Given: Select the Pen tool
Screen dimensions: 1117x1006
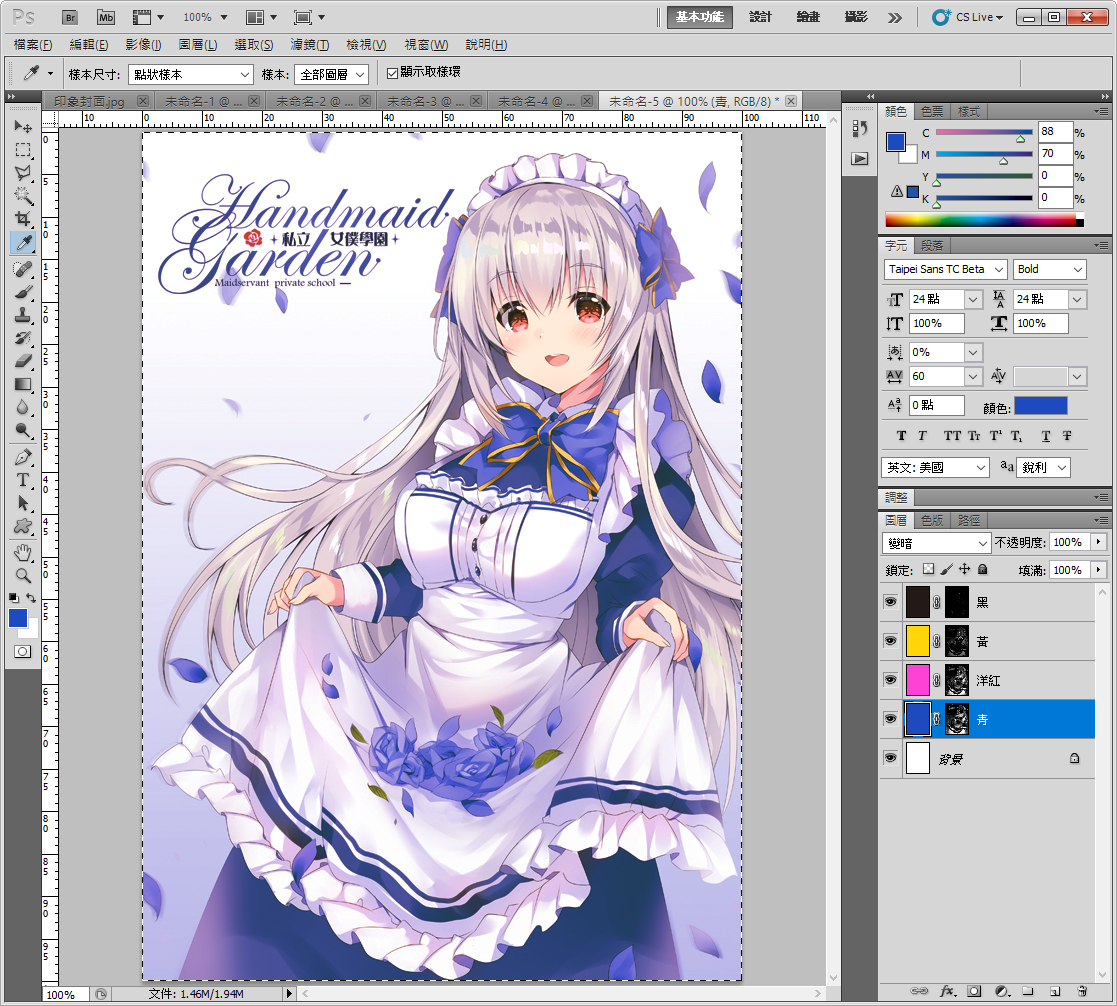Looking at the screenshot, I should click(23, 457).
